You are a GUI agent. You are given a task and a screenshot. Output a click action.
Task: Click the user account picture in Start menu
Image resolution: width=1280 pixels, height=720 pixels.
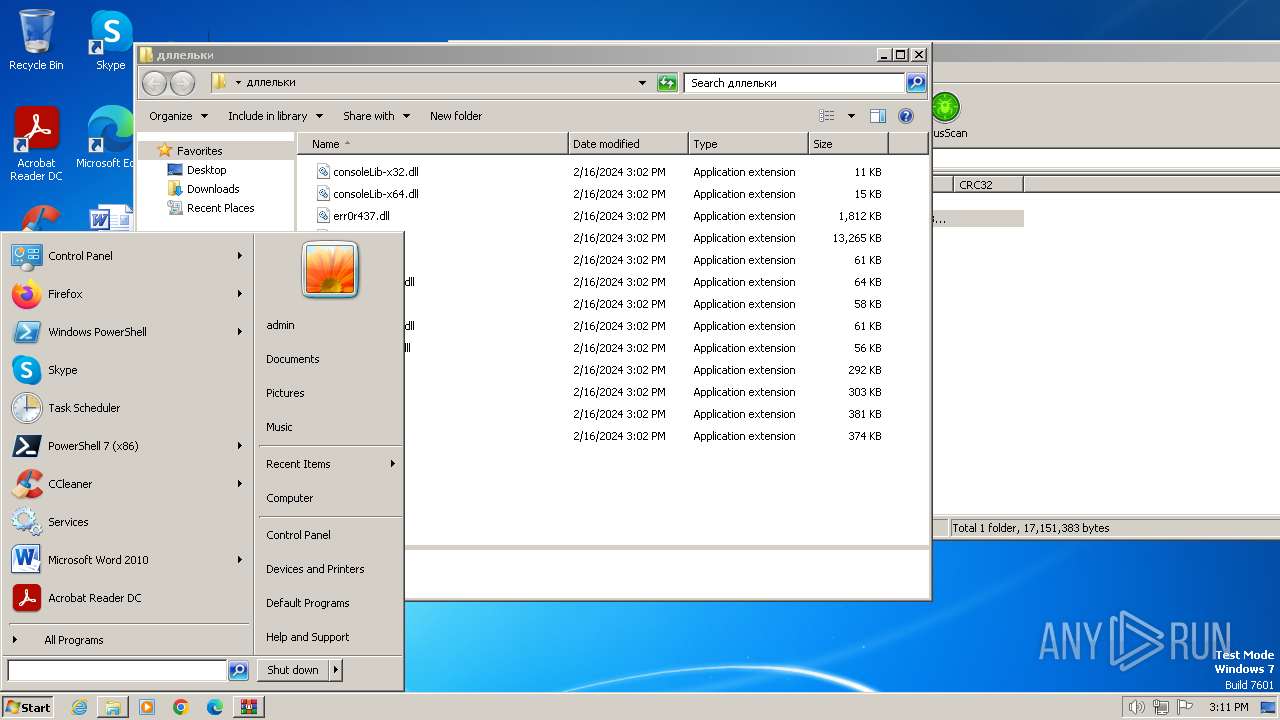330,269
